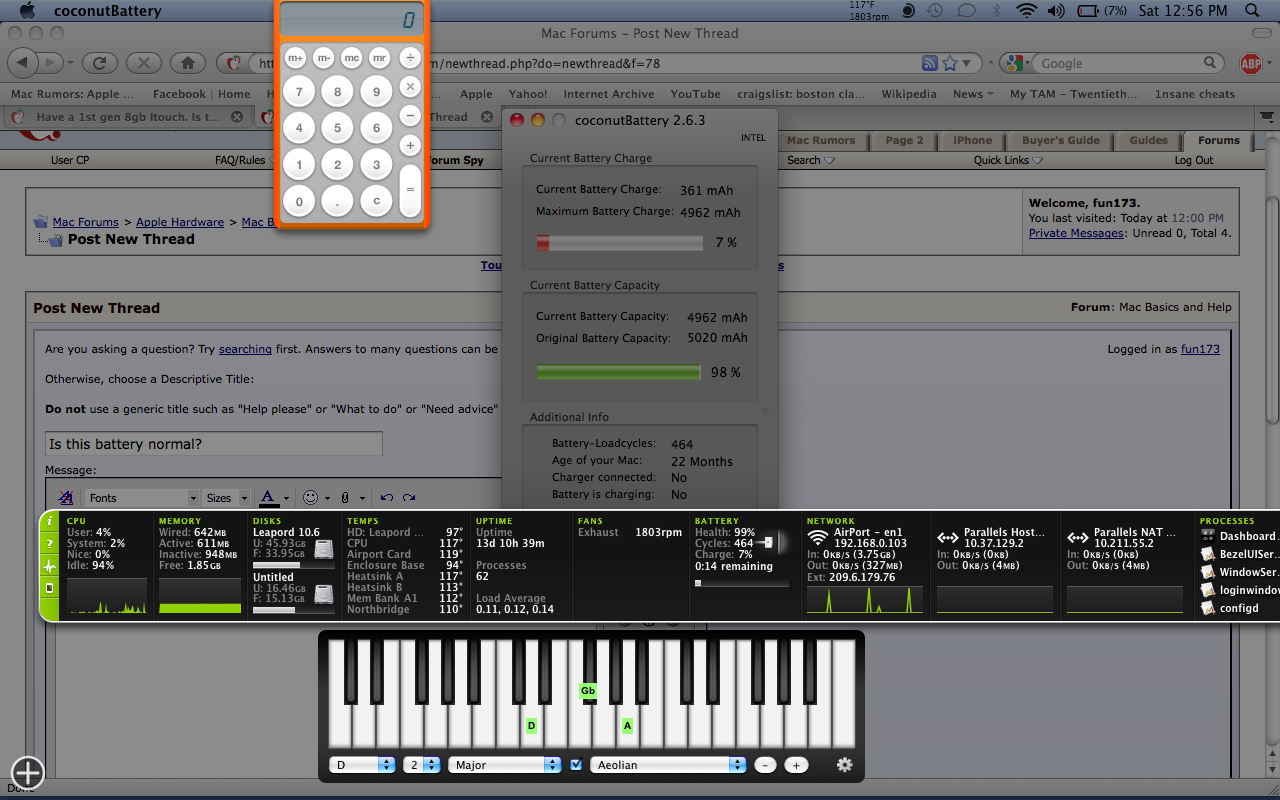Viewport: 1280px width, 800px height.
Task: Click the remove text formatting icon
Action: coord(66,497)
